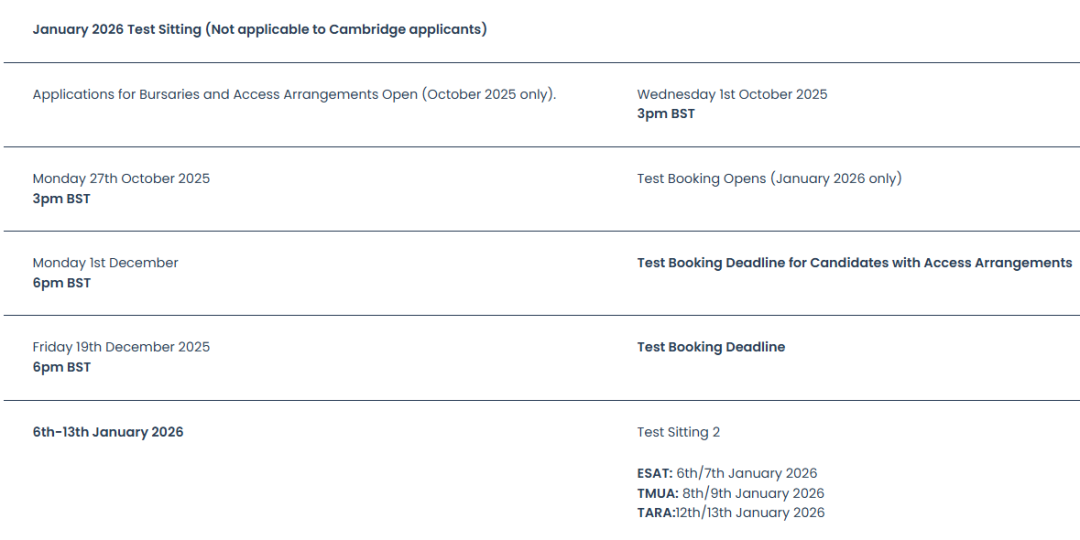Select Applications for Bursaries and Access Arrangements text
Image resolution: width=1080 pixels, height=540 pixels.
pyautogui.click(x=294, y=94)
